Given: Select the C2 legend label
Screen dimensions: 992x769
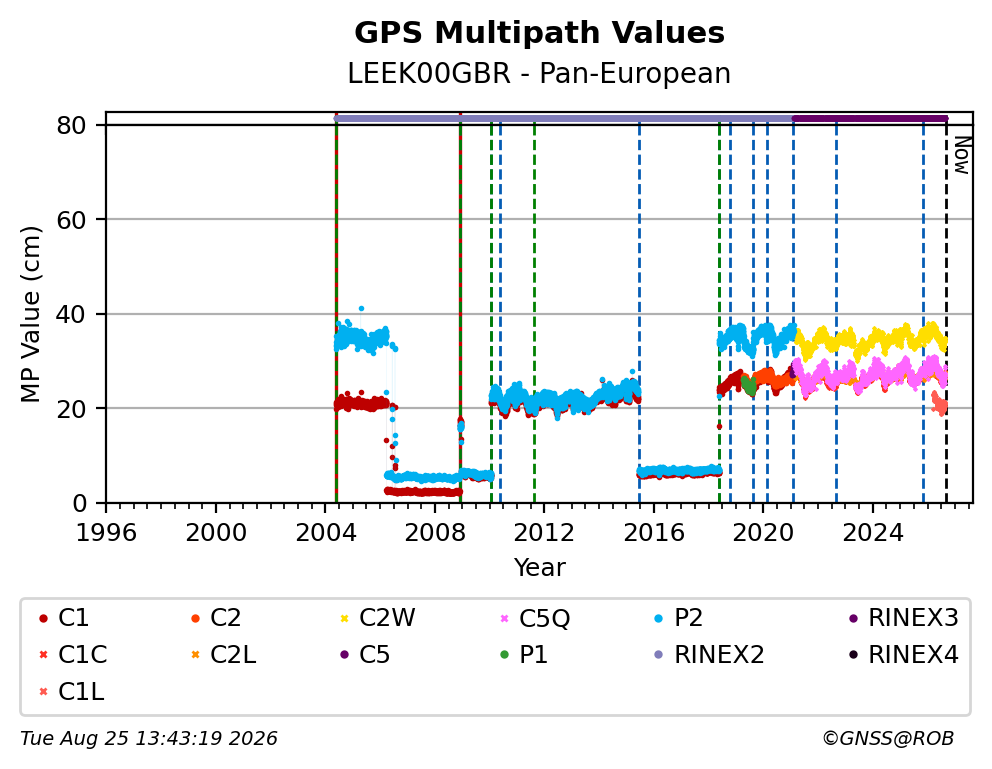Looking at the screenshot, I should point(225,618).
